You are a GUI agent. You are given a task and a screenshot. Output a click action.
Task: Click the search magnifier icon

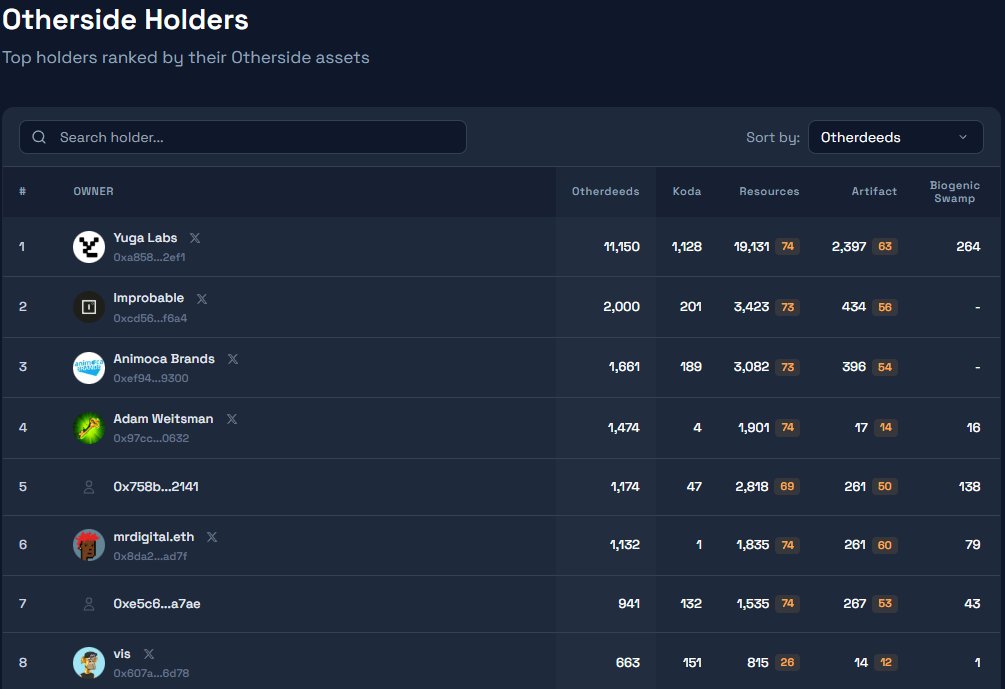point(39,137)
